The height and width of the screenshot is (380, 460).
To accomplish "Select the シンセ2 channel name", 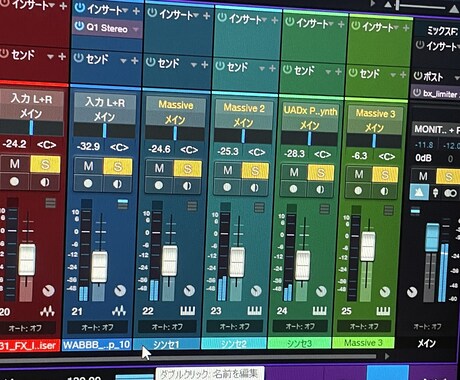I will point(234,343).
